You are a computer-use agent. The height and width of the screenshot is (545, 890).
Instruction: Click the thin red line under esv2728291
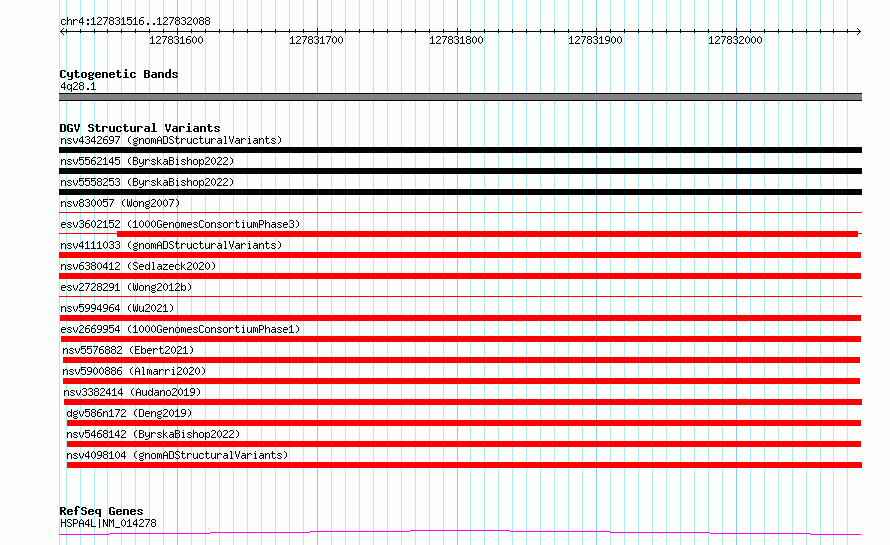coord(460,296)
